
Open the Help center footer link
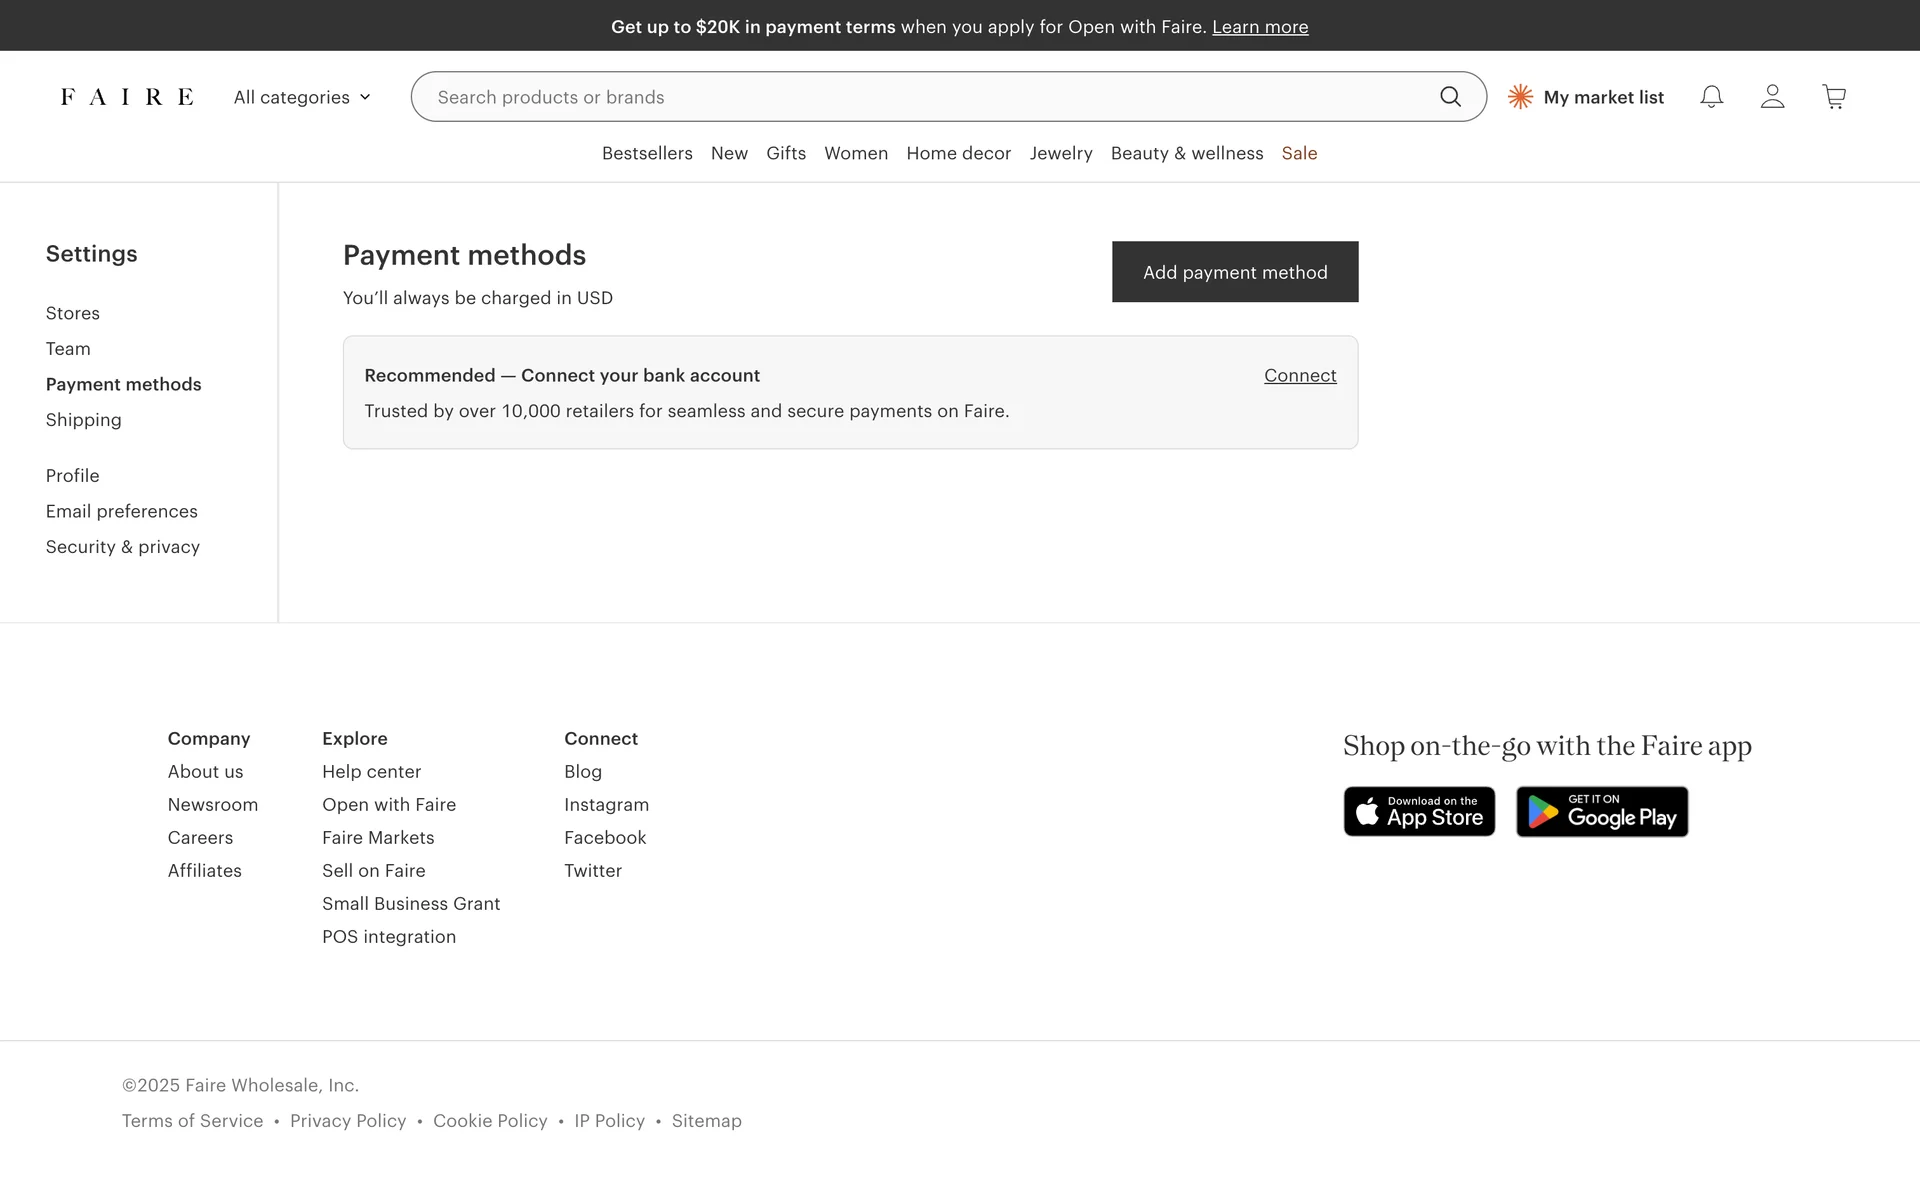coord(371,772)
